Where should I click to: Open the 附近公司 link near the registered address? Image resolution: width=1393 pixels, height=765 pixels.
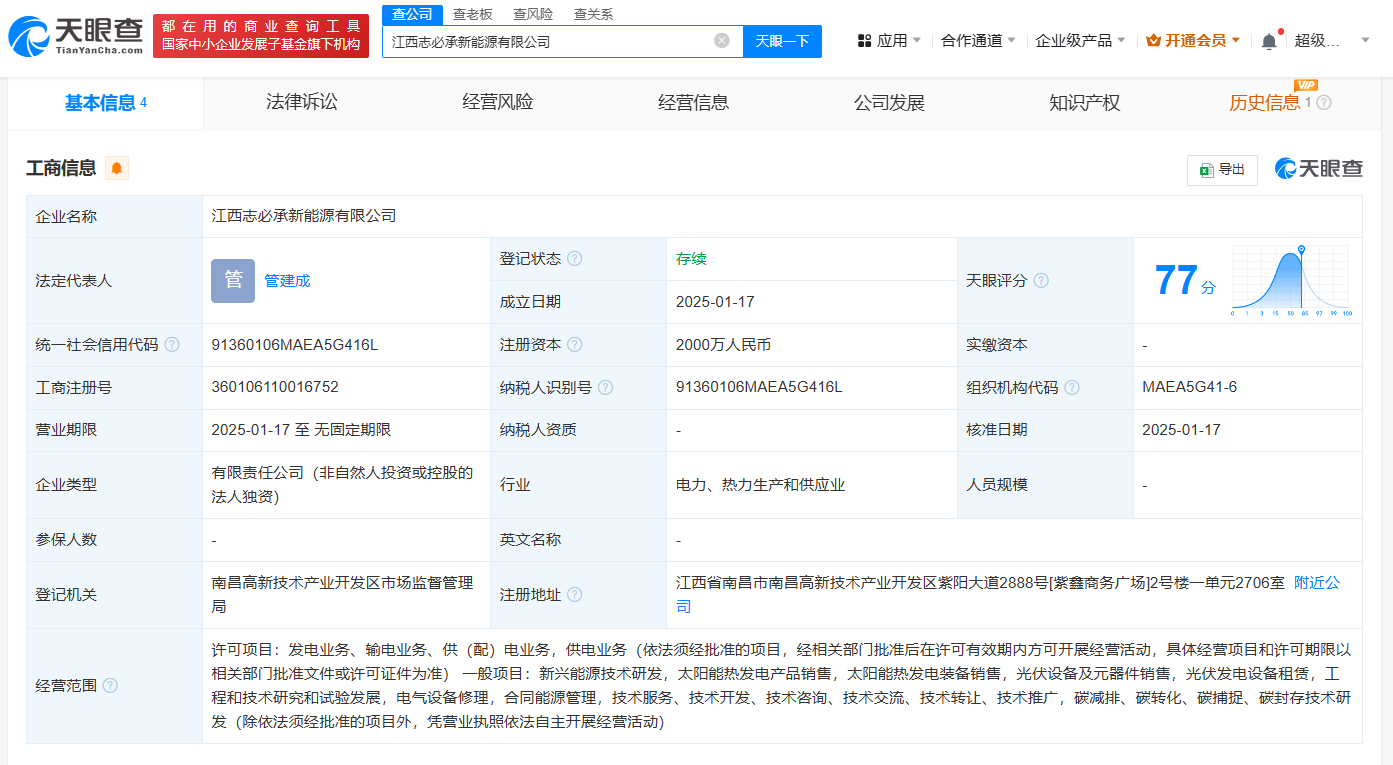pyautogui.click(x=1315, y=583)
